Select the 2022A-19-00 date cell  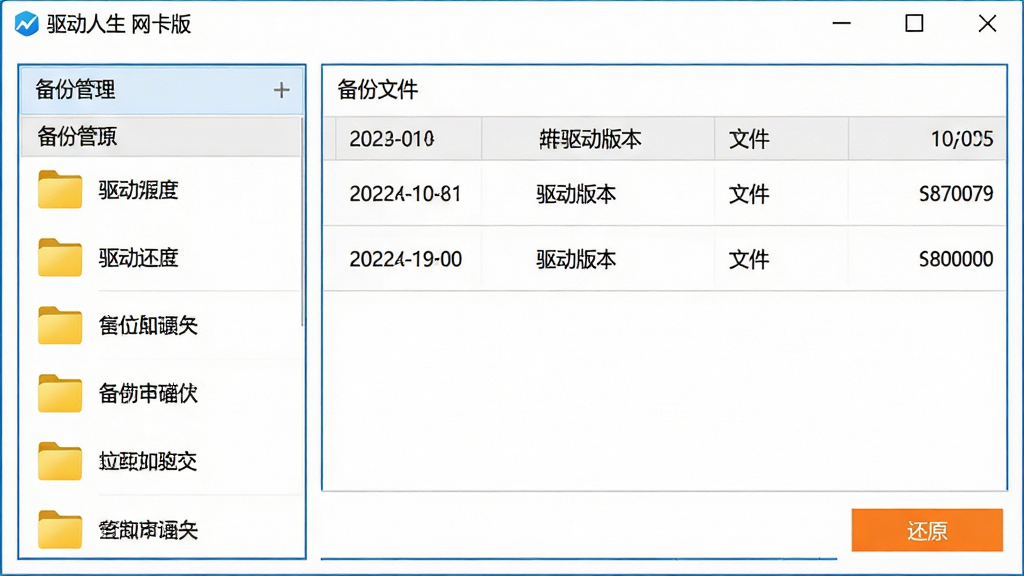click(406, 259)
